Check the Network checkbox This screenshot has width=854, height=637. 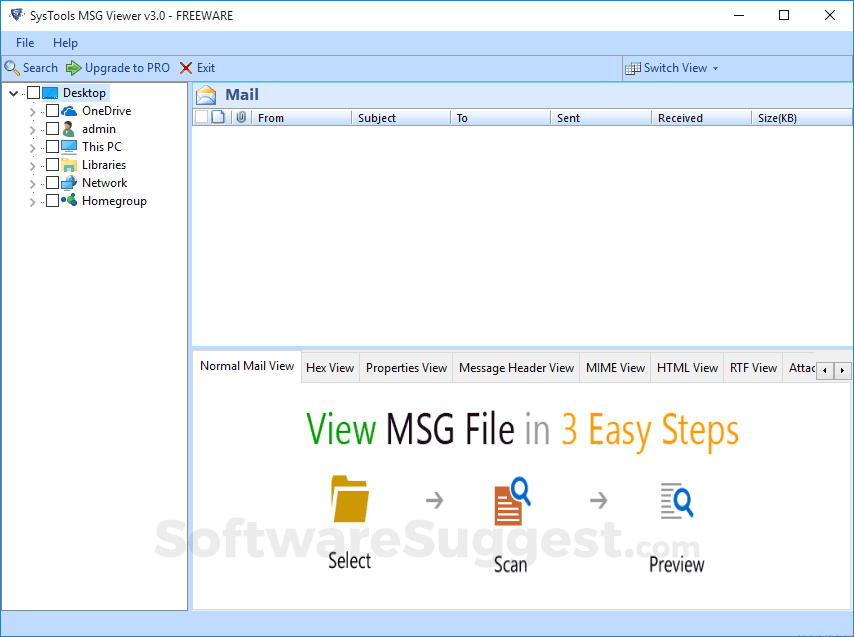coord(51,182)
